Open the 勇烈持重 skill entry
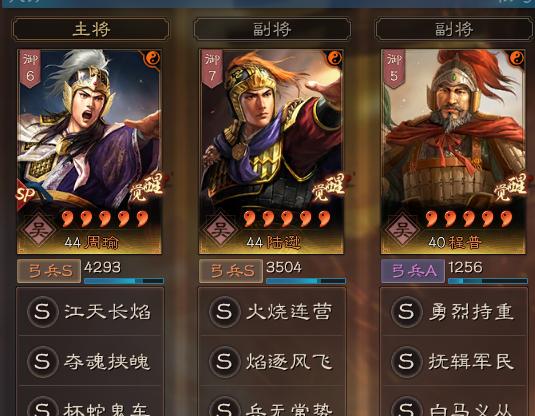Image resolution: width=535 pixels, height=416 pixels. tap(454, 312)
